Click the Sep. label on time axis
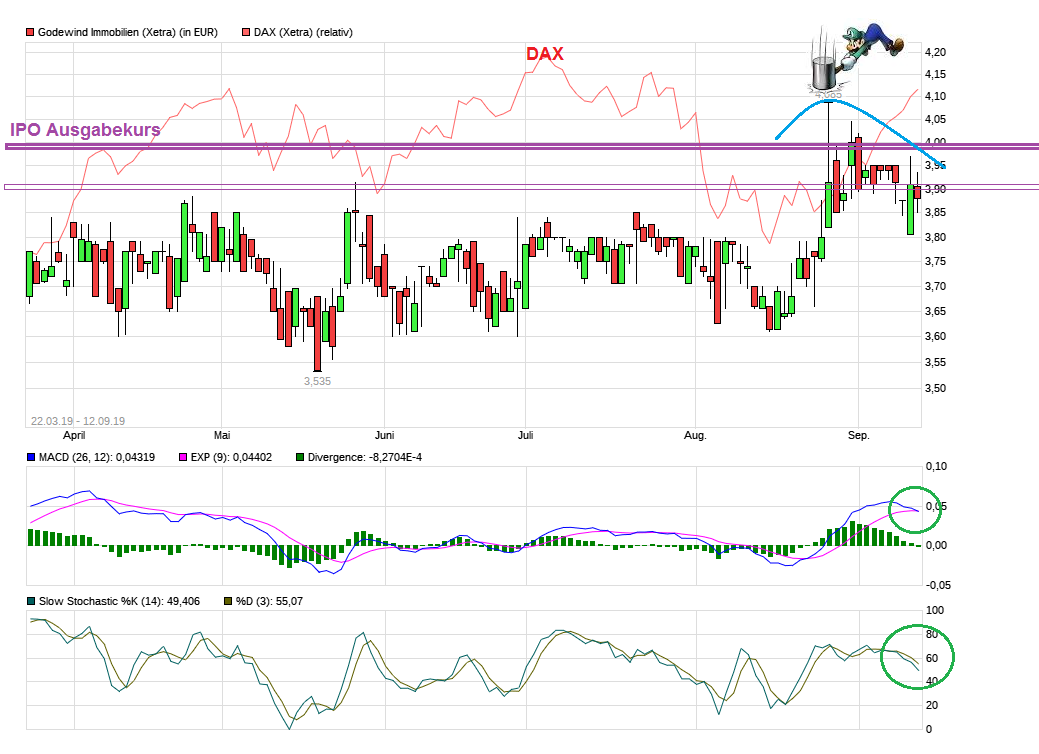 858,436
